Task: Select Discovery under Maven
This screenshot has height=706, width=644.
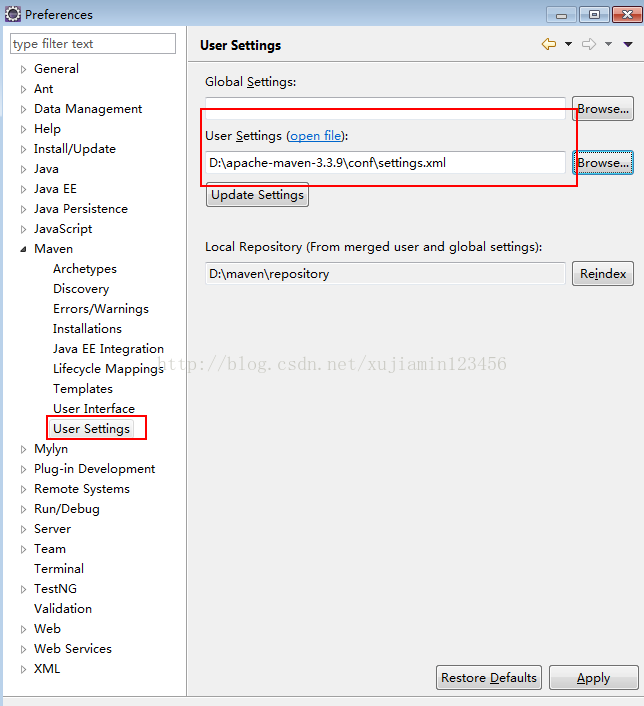Action: coord(81,289)
